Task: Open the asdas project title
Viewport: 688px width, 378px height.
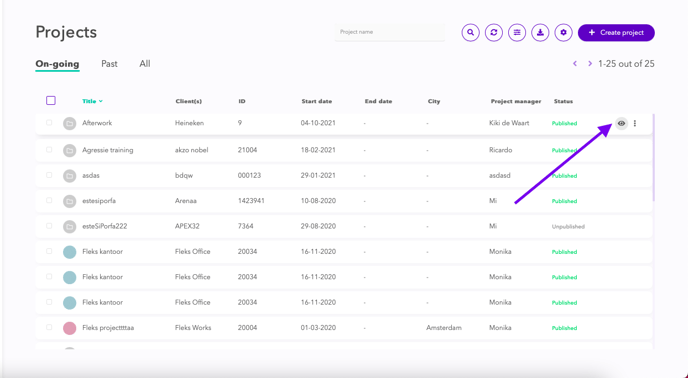Action: click(91, 175)
